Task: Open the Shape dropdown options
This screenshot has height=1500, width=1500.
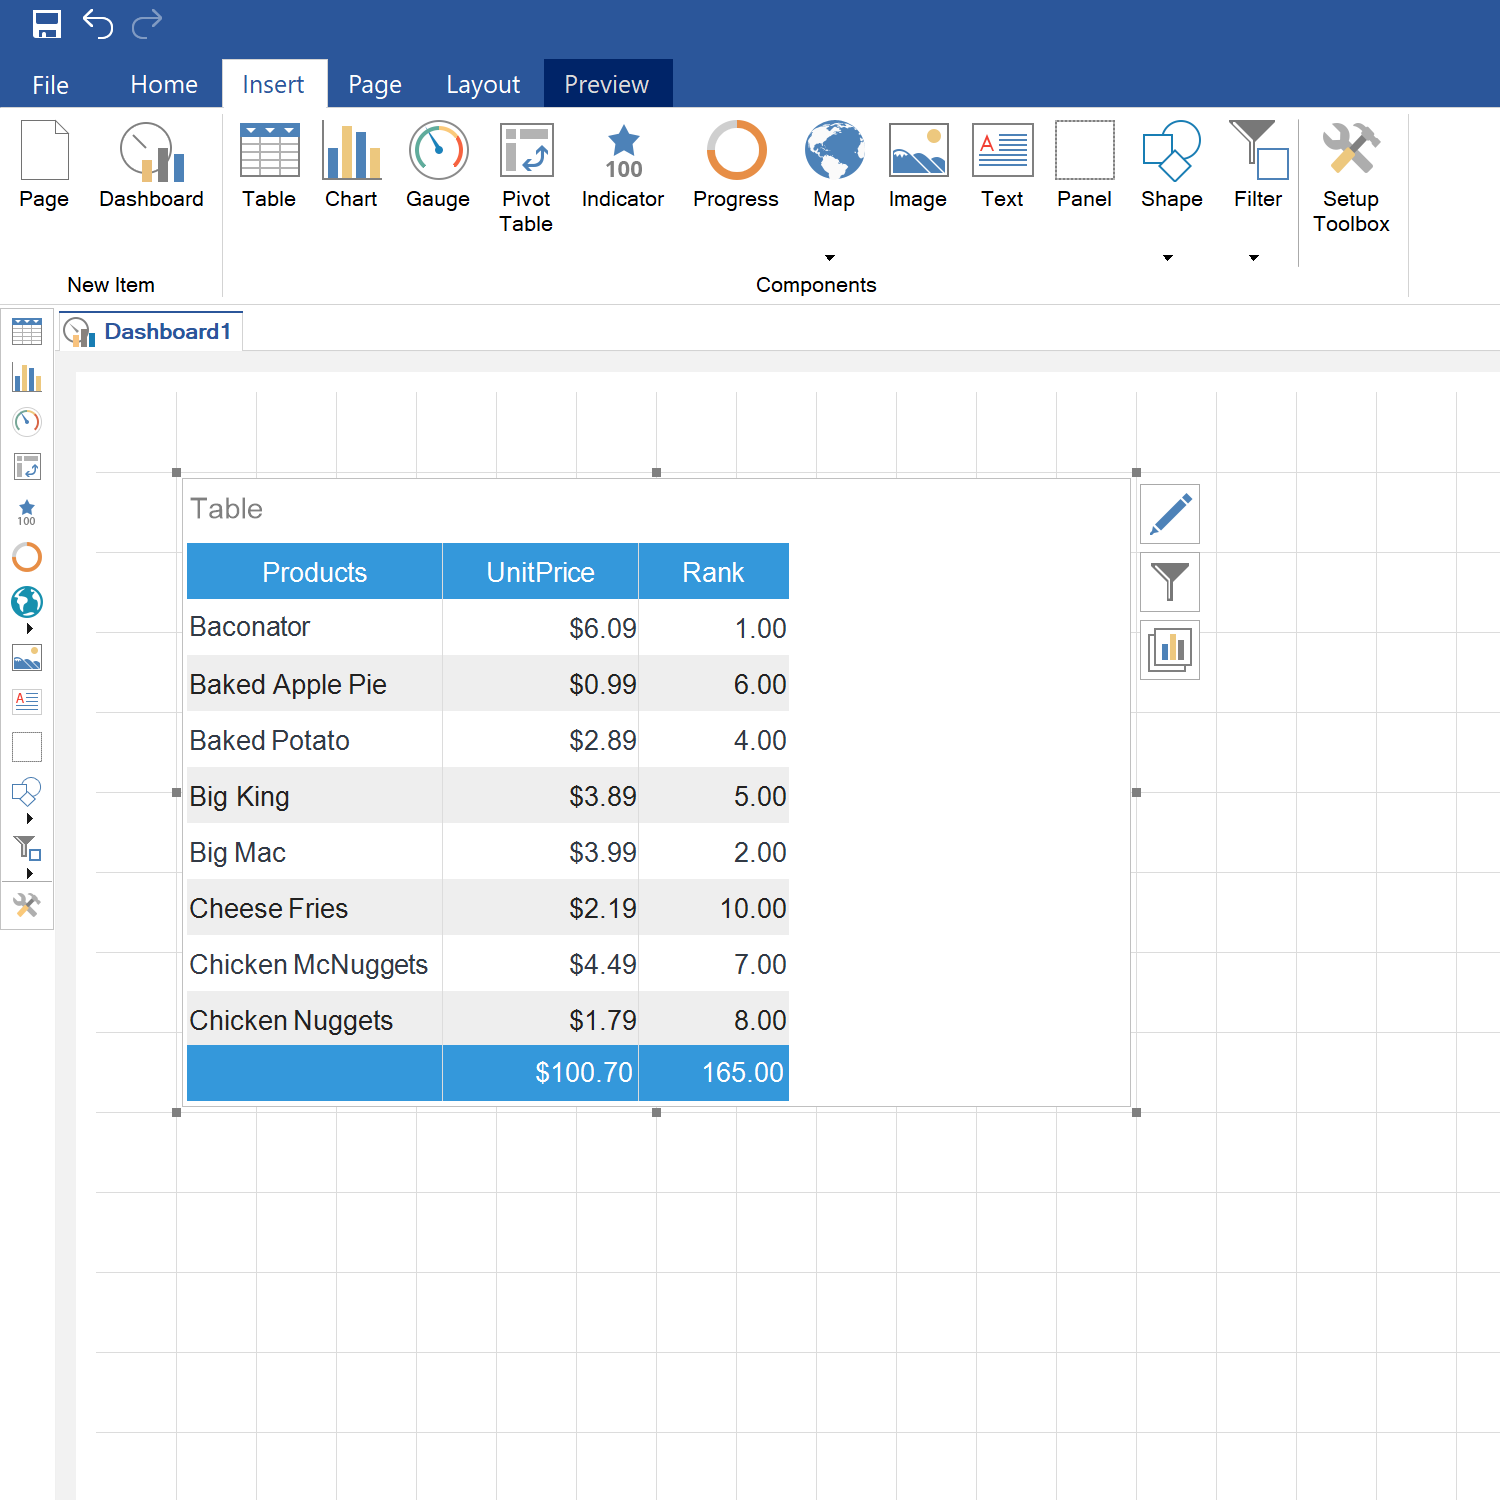Action: (1167, 257)
